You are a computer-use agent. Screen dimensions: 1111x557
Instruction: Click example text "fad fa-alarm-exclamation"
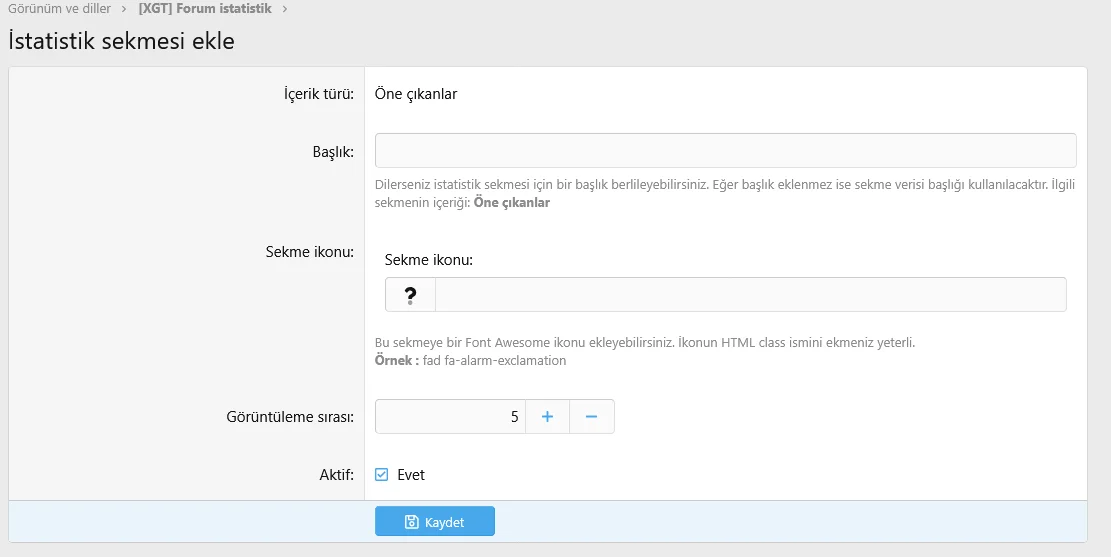[x=494, y=360]
